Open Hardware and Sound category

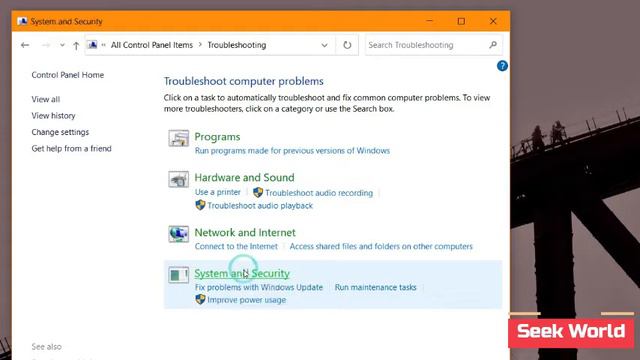tap(244, 178)
